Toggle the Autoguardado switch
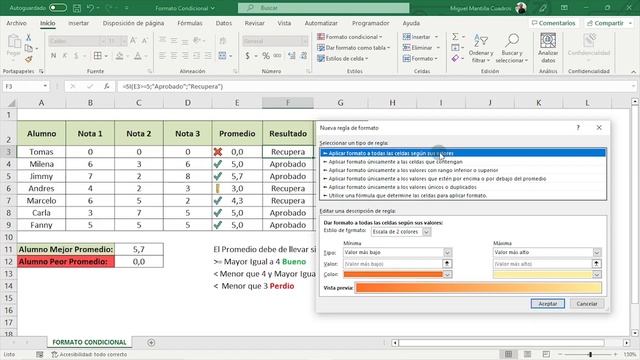Viewport: 640px width, 360px height. click(58, 8)
